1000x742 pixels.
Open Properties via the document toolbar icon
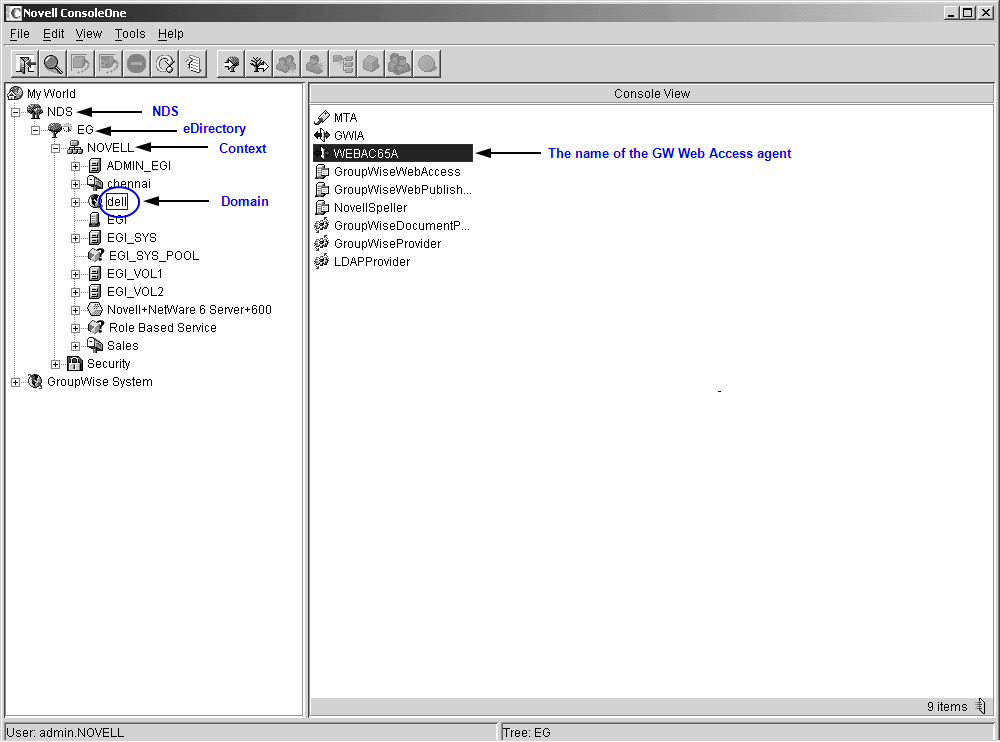[x=193, y=64]
